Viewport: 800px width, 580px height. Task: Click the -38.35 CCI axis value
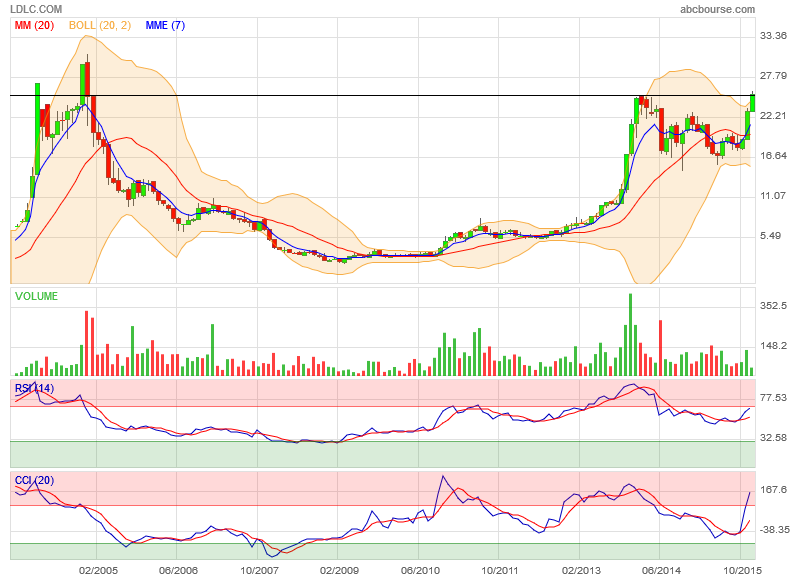774,530
